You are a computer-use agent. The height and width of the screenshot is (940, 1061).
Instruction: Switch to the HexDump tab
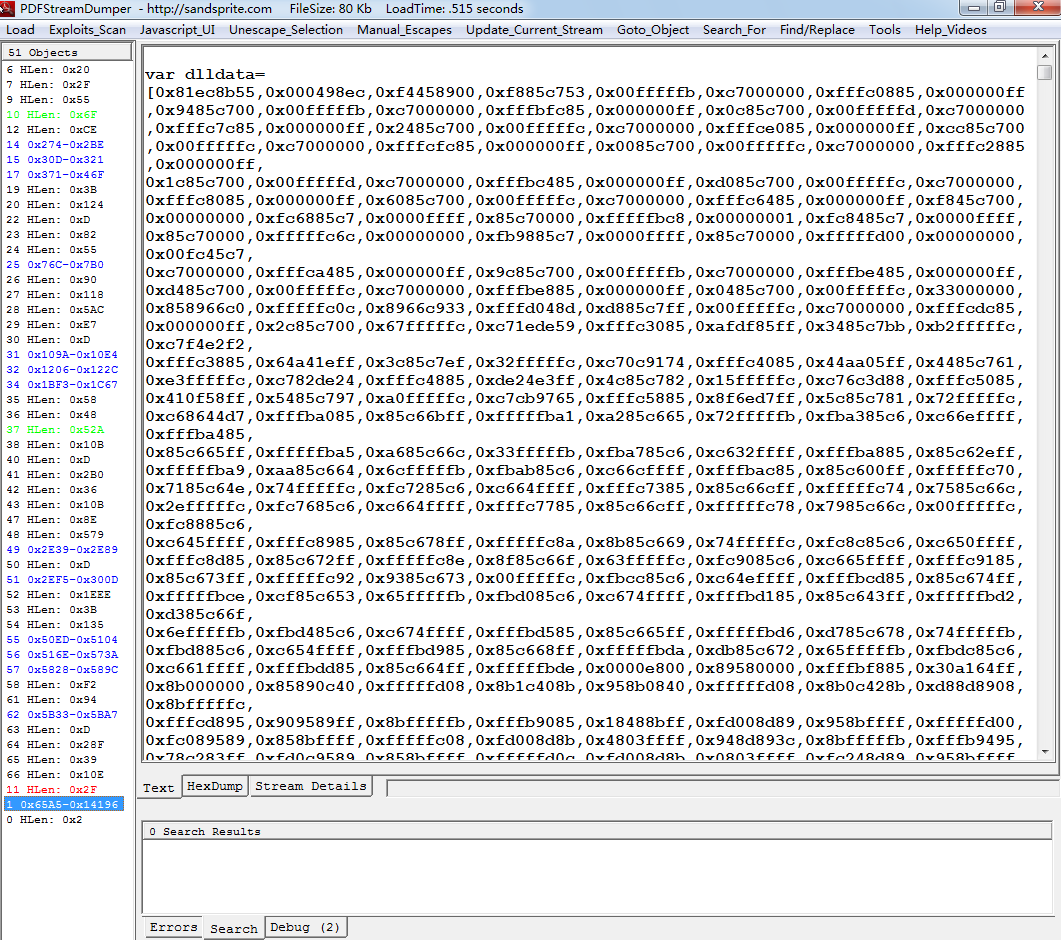coord(215,786)
